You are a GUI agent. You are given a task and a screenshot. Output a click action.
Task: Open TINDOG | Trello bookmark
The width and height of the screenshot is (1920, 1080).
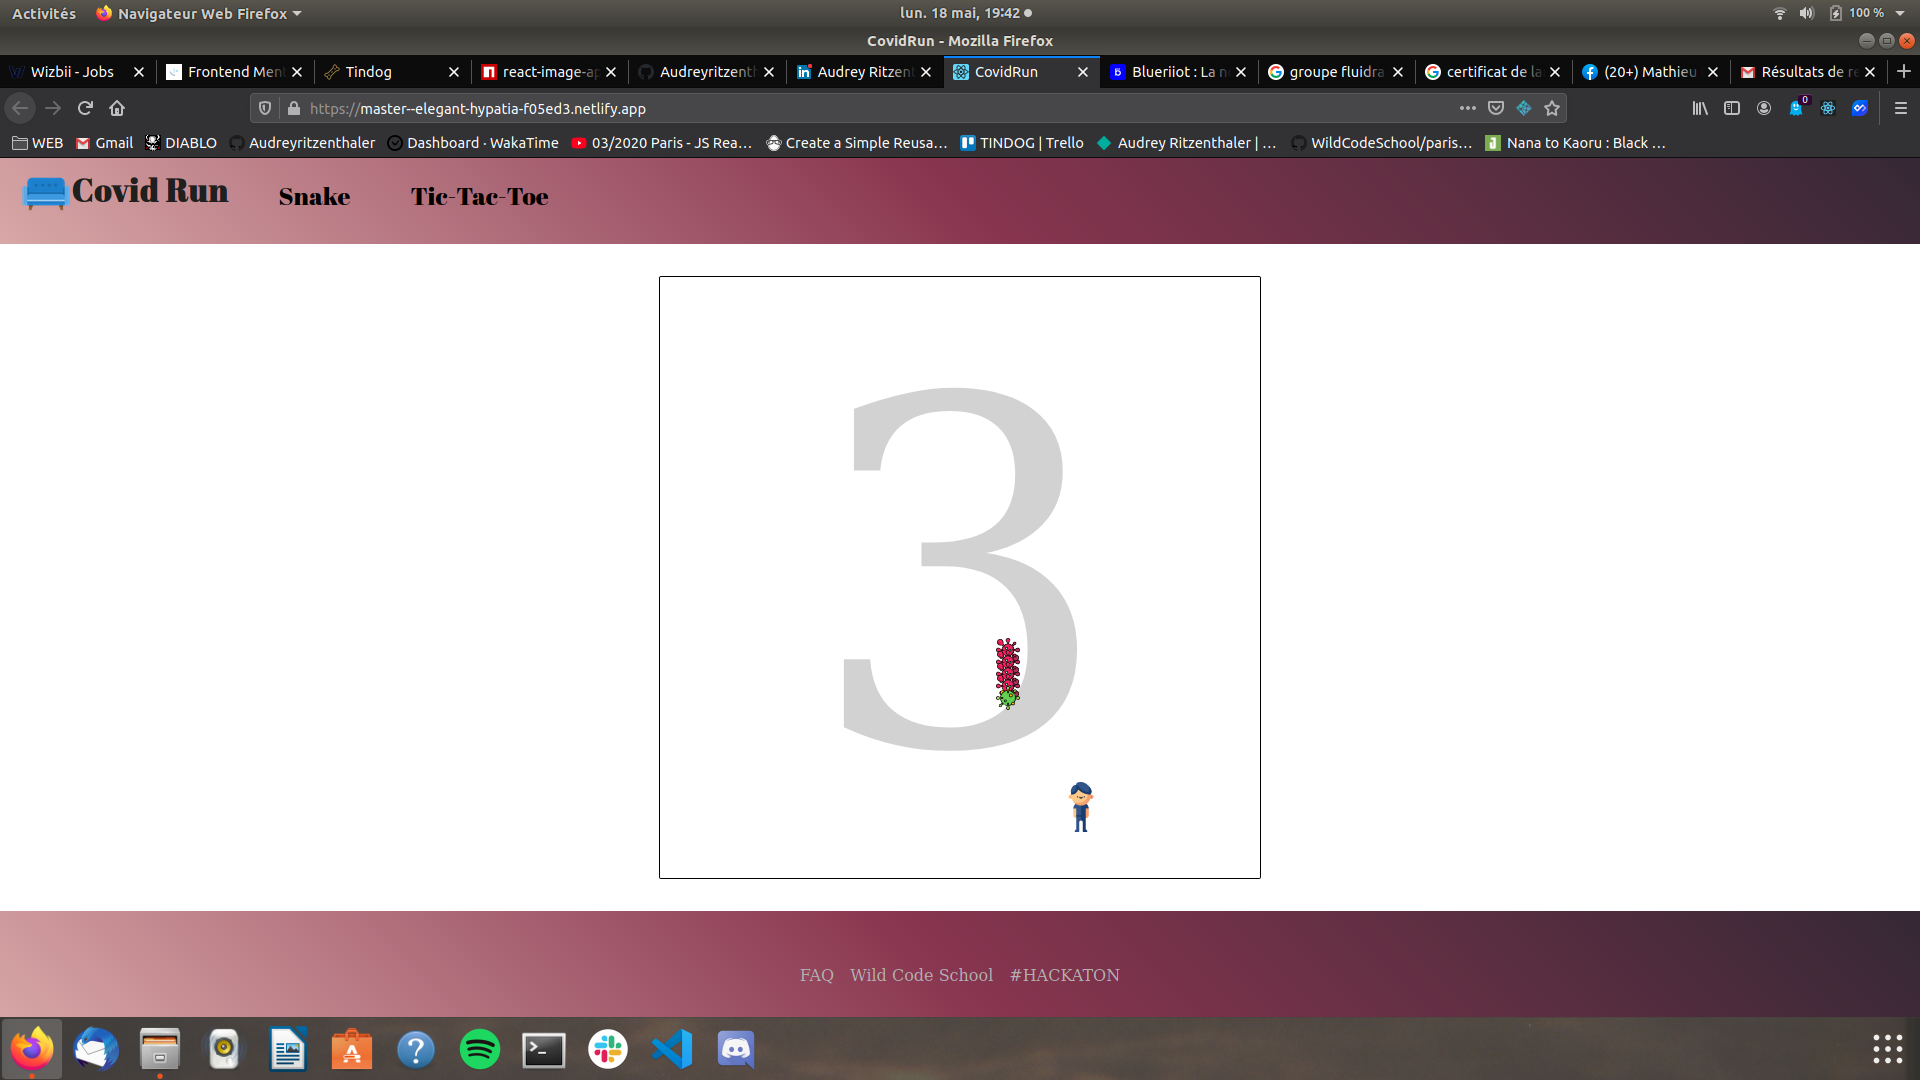[1022, 143]
